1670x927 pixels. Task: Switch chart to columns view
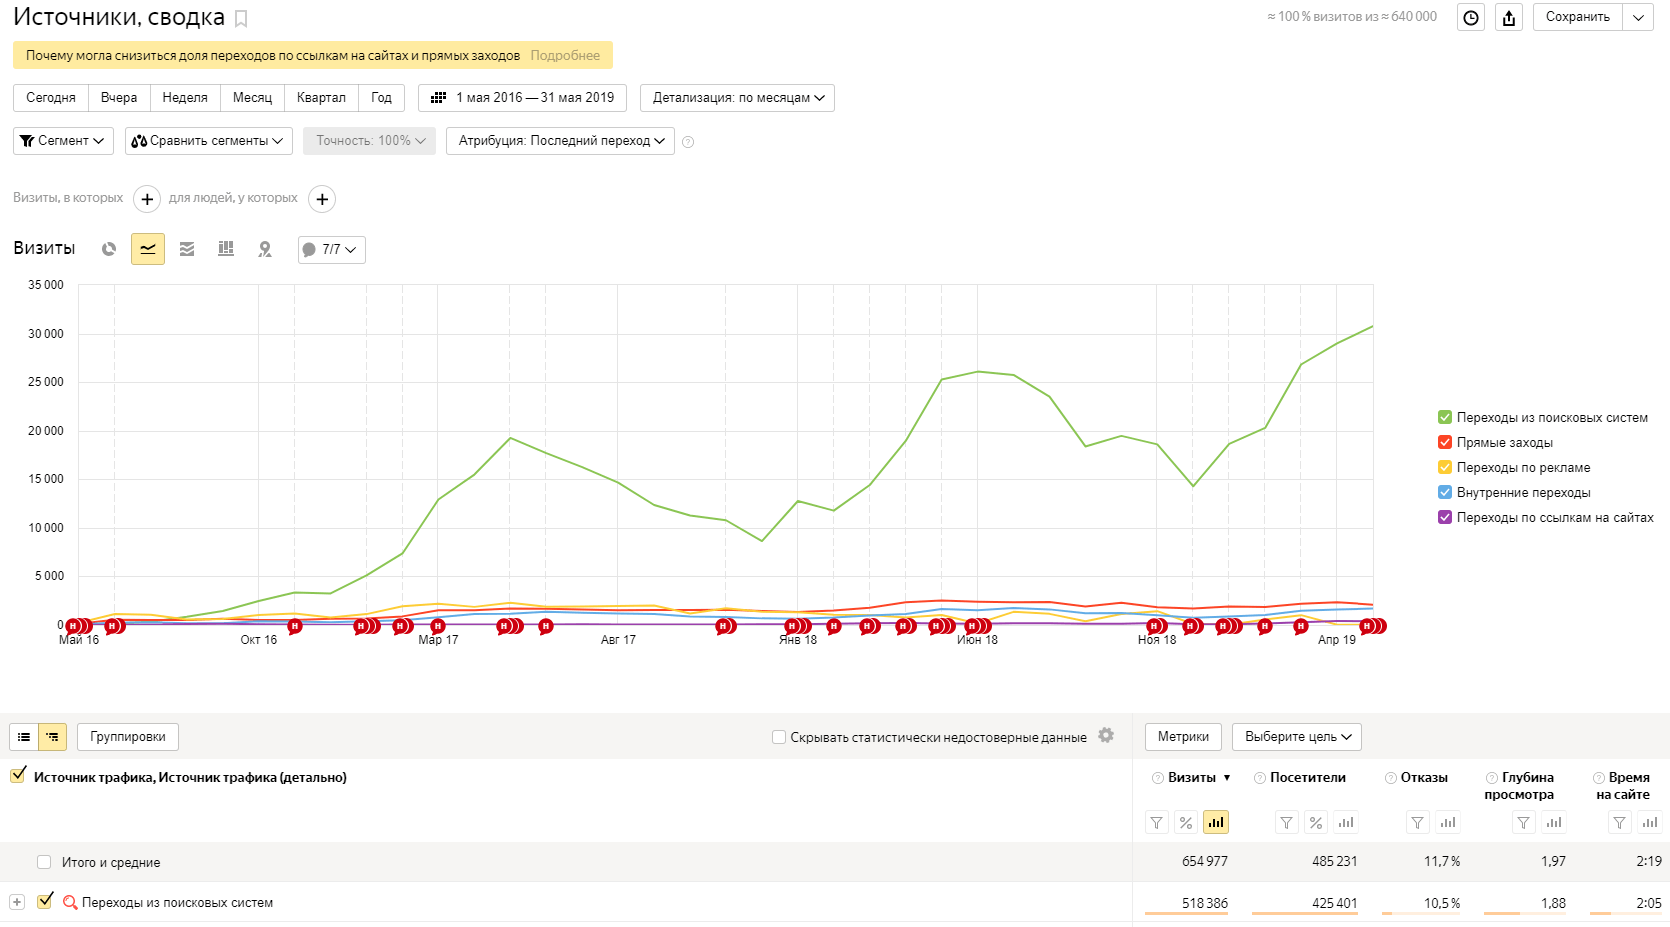226,249
